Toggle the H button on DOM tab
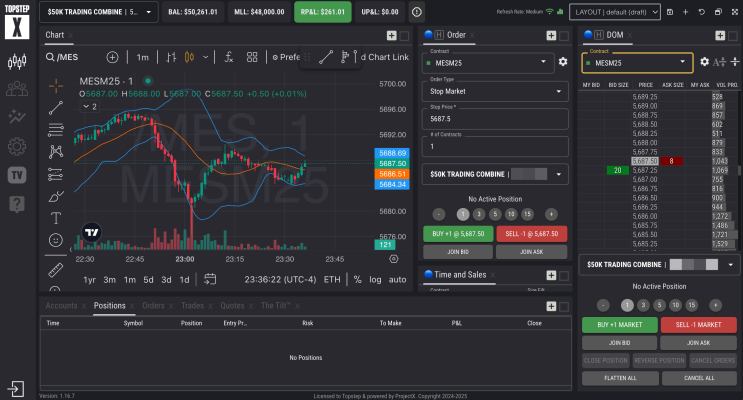 [x=599, y=35]
